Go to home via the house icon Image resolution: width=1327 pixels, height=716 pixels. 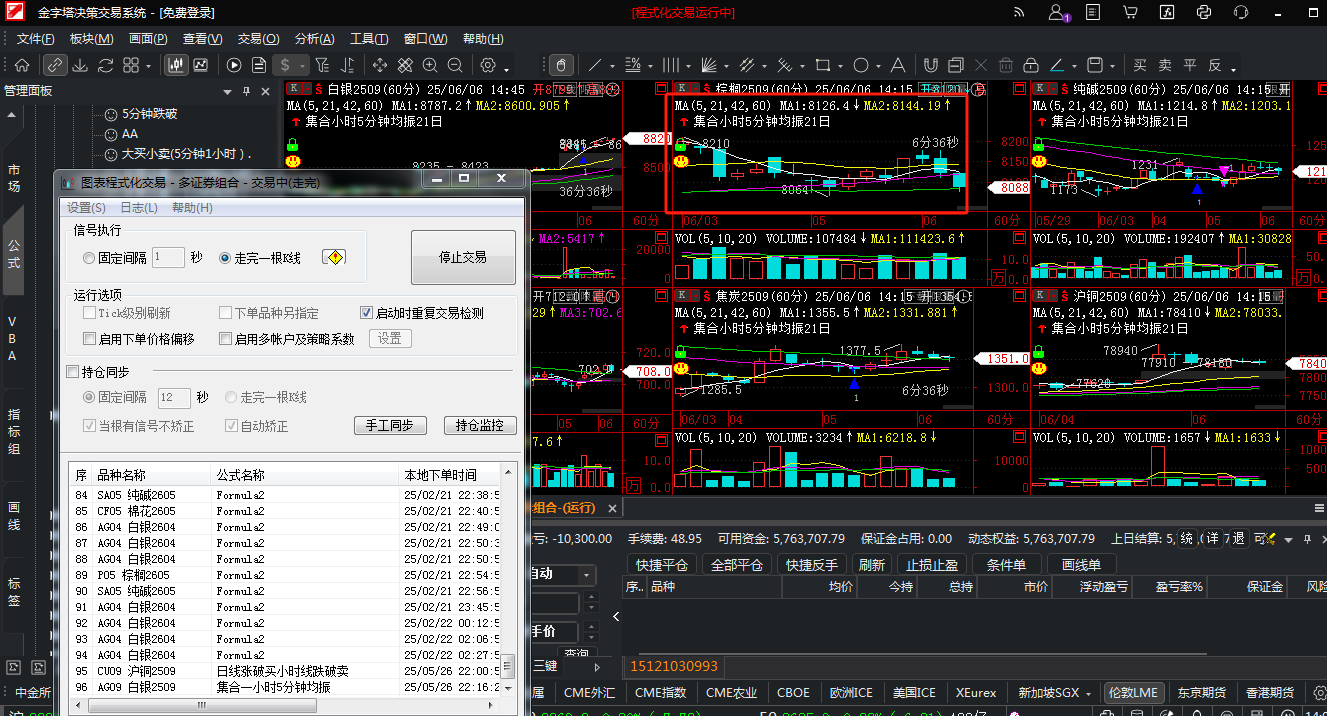[22, 65]
